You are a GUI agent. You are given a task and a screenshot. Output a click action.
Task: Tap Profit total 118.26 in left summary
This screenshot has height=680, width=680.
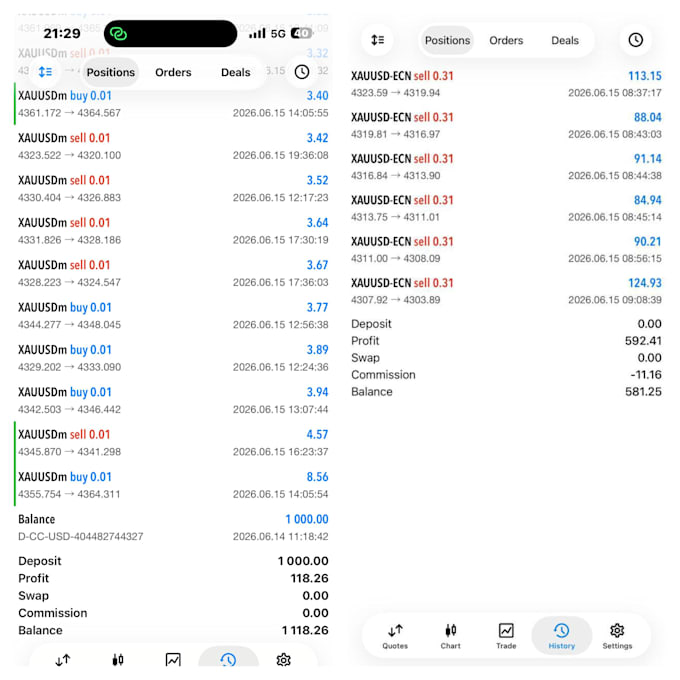[x=309, y=578]
